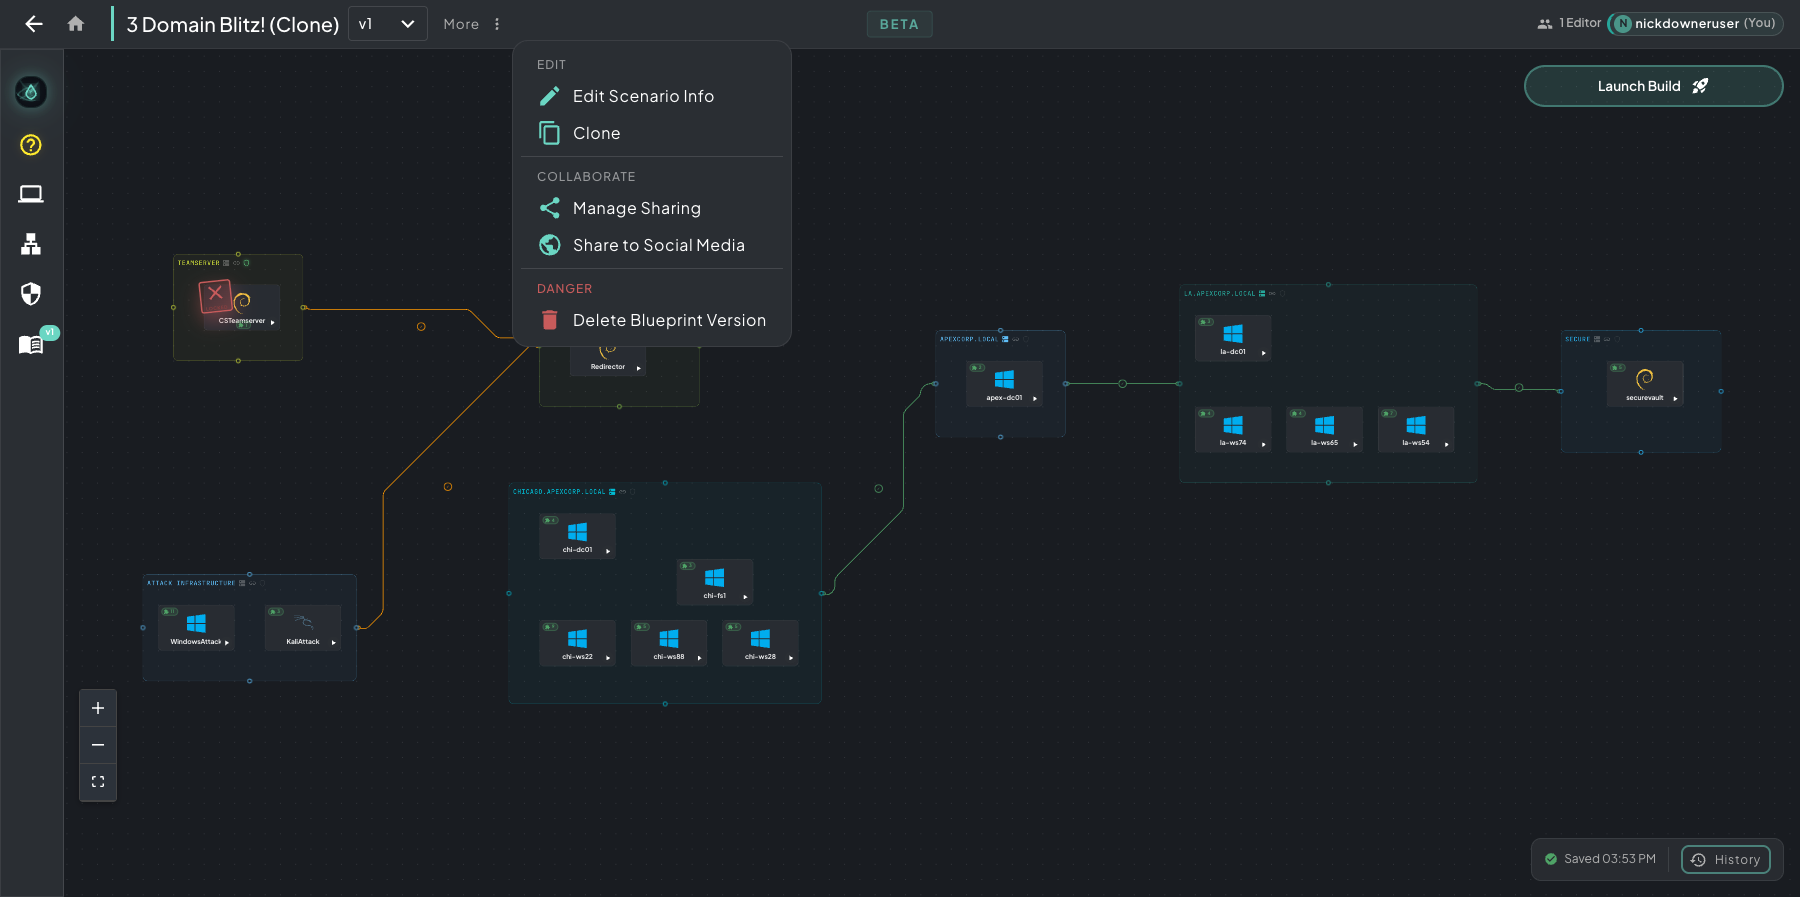Click the green connector between APEXCORP and LA
The width and height of the screenshot is (1800, 897).
pos(1122,384)
